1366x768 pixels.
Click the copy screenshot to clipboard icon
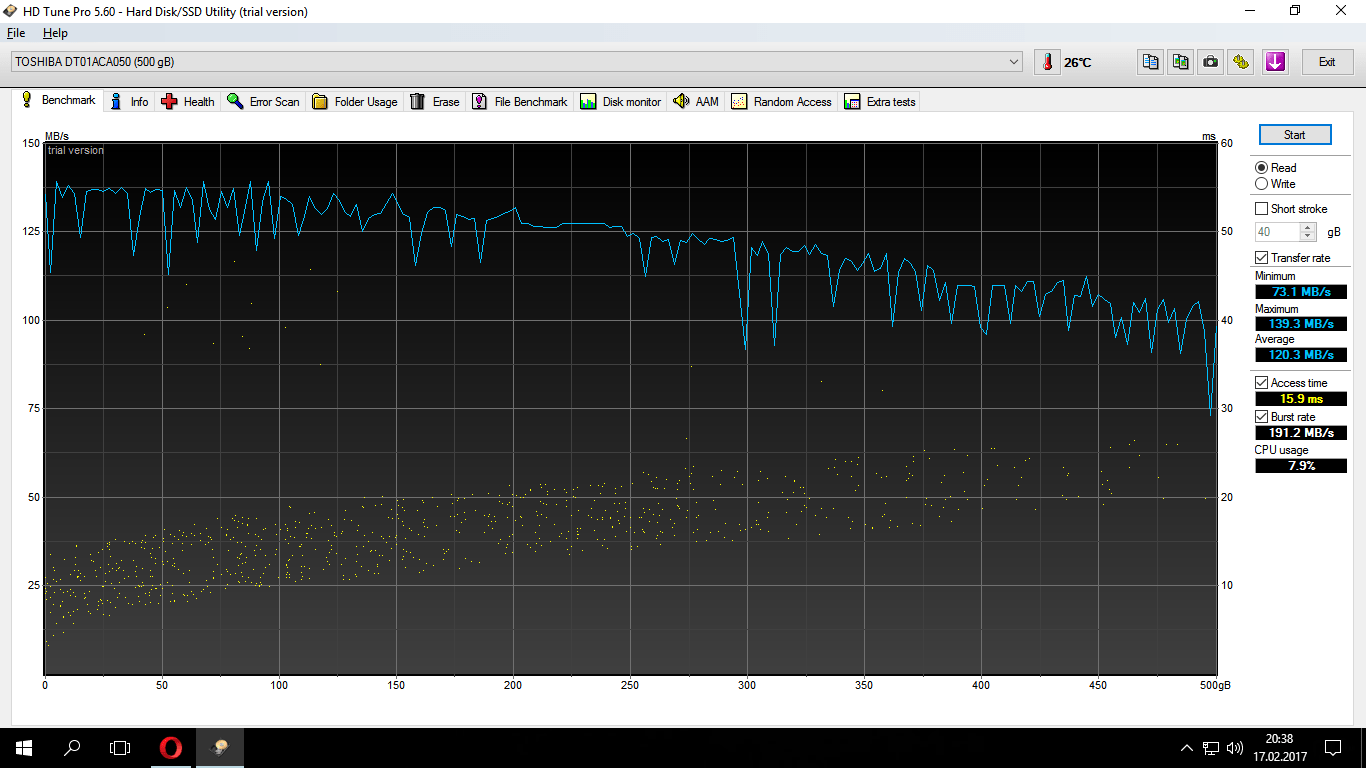click(1180, 61)
